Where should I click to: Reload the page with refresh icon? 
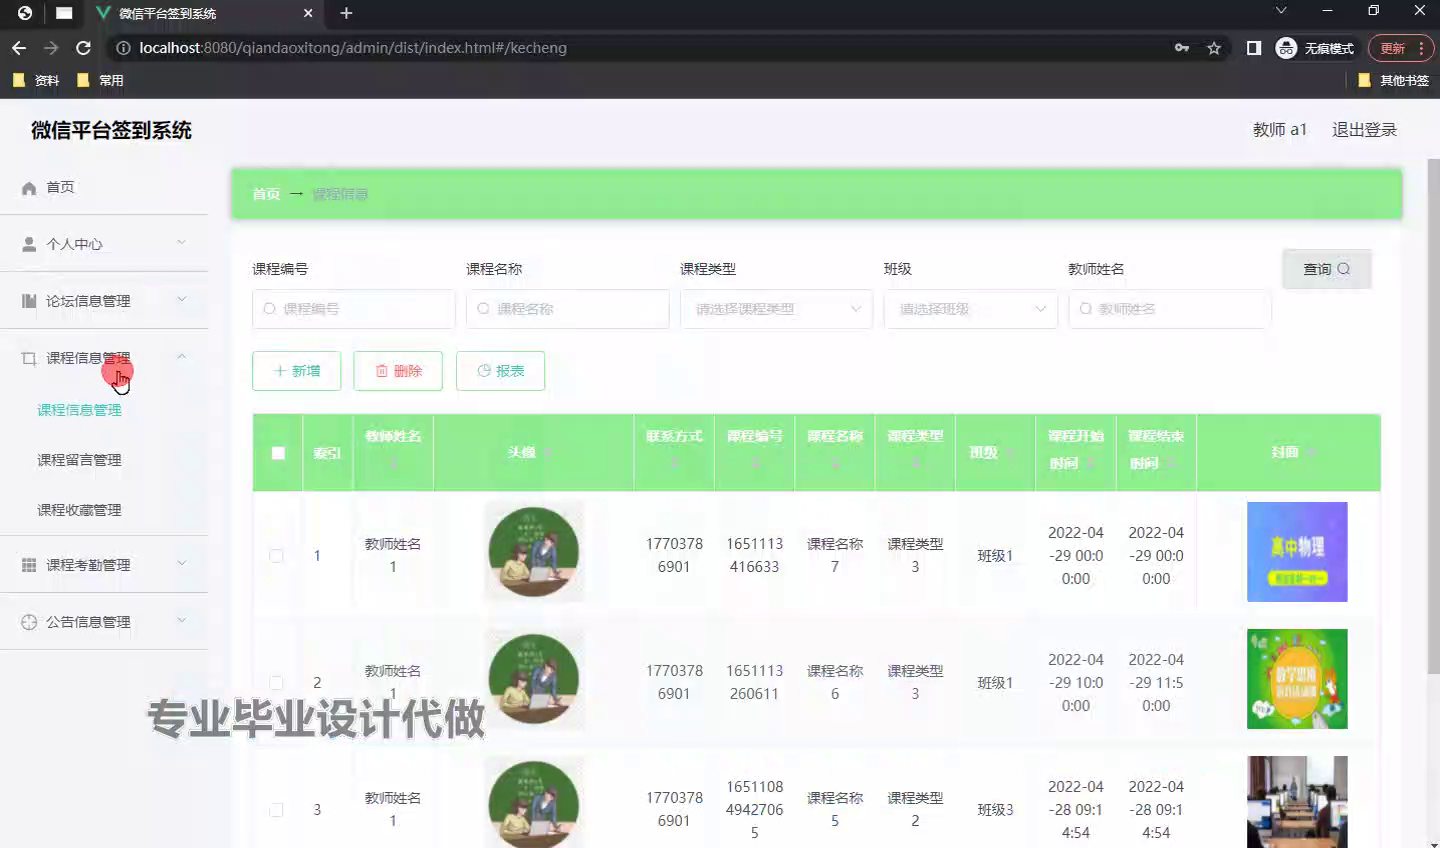(x=84, y=48)
